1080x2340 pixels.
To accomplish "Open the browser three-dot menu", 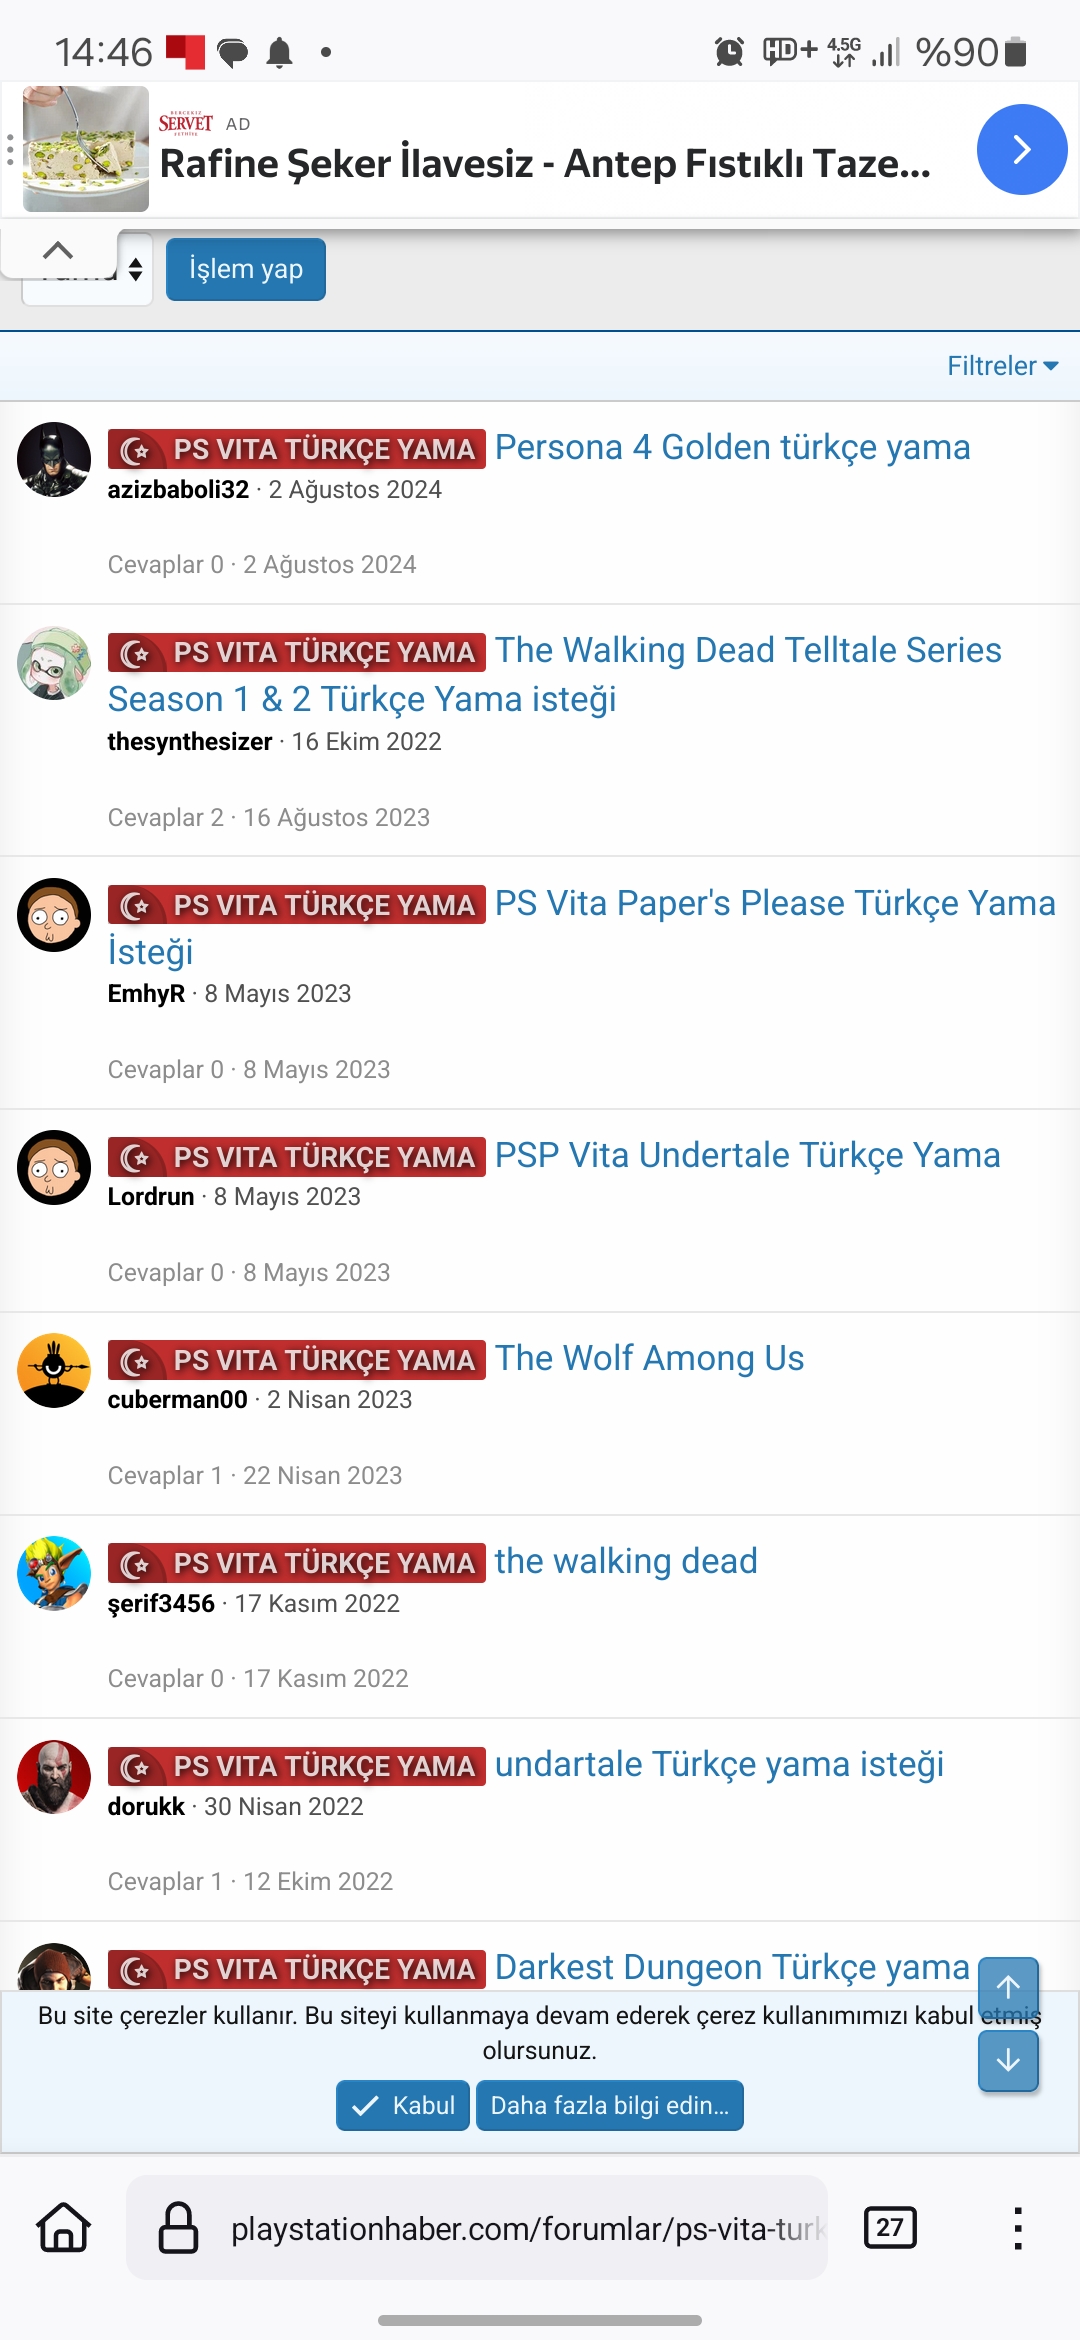I will [1017, 2228].
